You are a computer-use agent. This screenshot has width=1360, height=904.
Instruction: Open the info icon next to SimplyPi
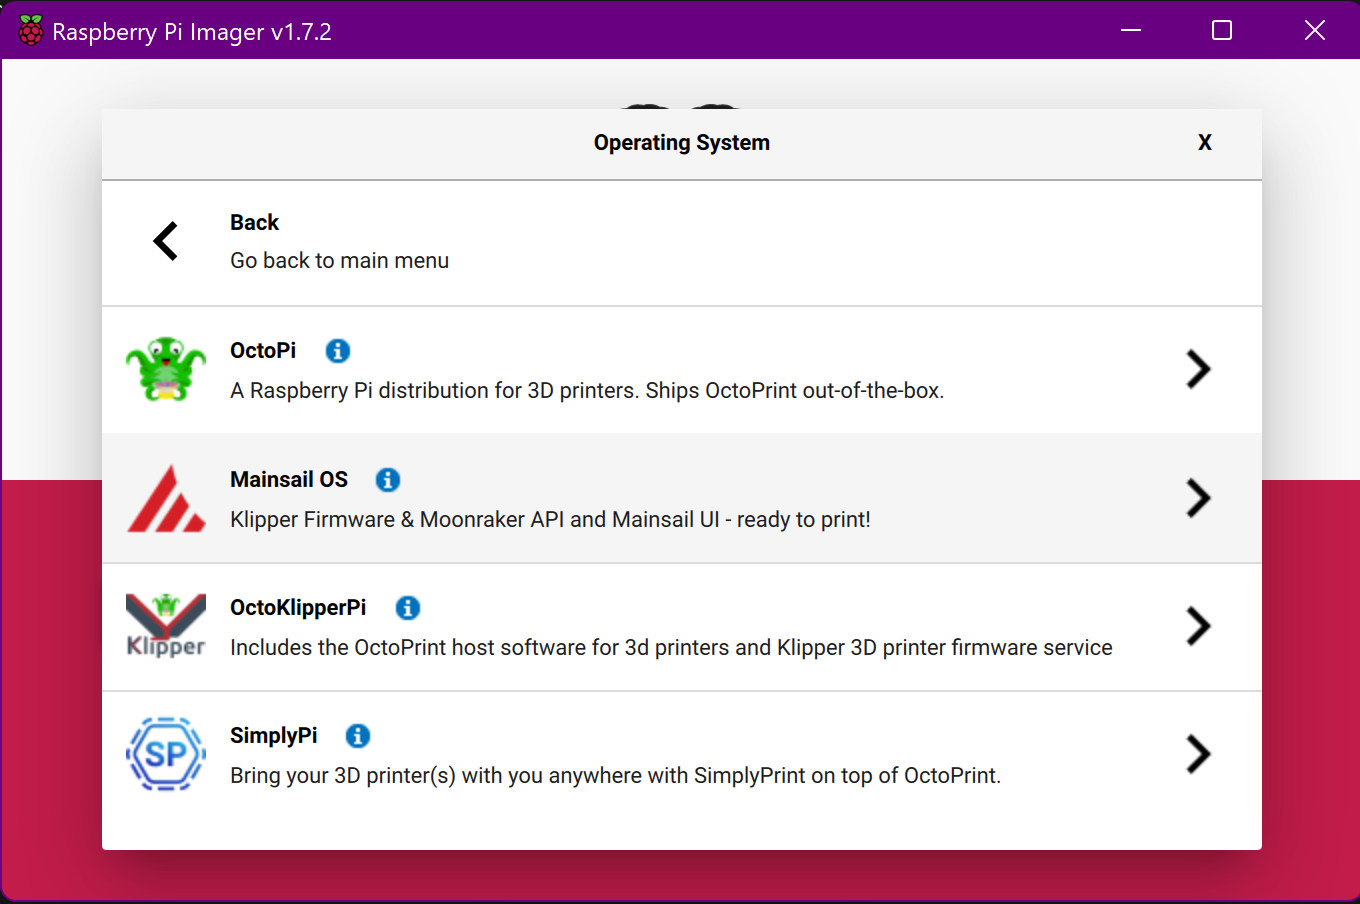358,736
